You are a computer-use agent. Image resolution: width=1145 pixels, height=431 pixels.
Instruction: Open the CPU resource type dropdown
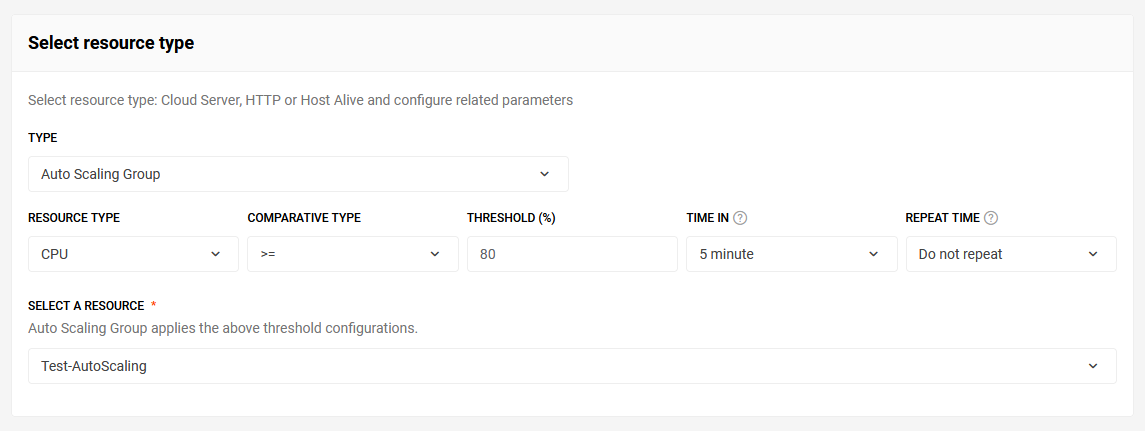pyautogui.click(x=134, y=254)
